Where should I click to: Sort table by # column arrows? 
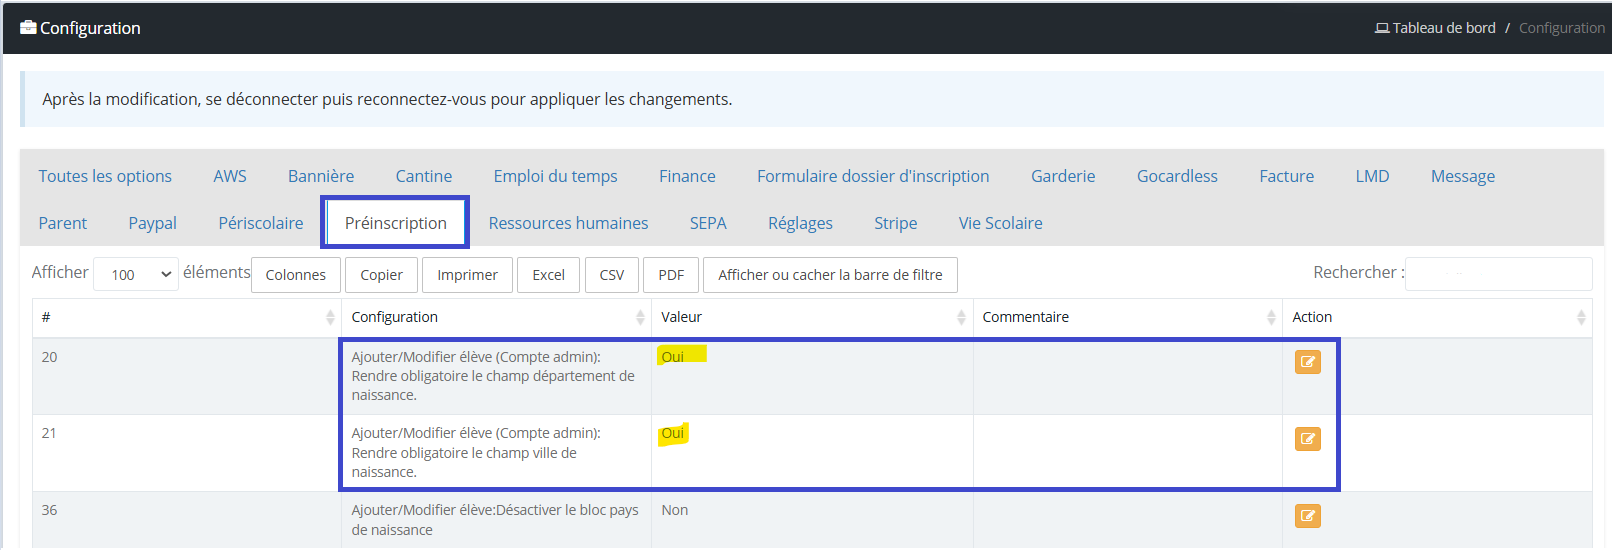pos(330,317)
